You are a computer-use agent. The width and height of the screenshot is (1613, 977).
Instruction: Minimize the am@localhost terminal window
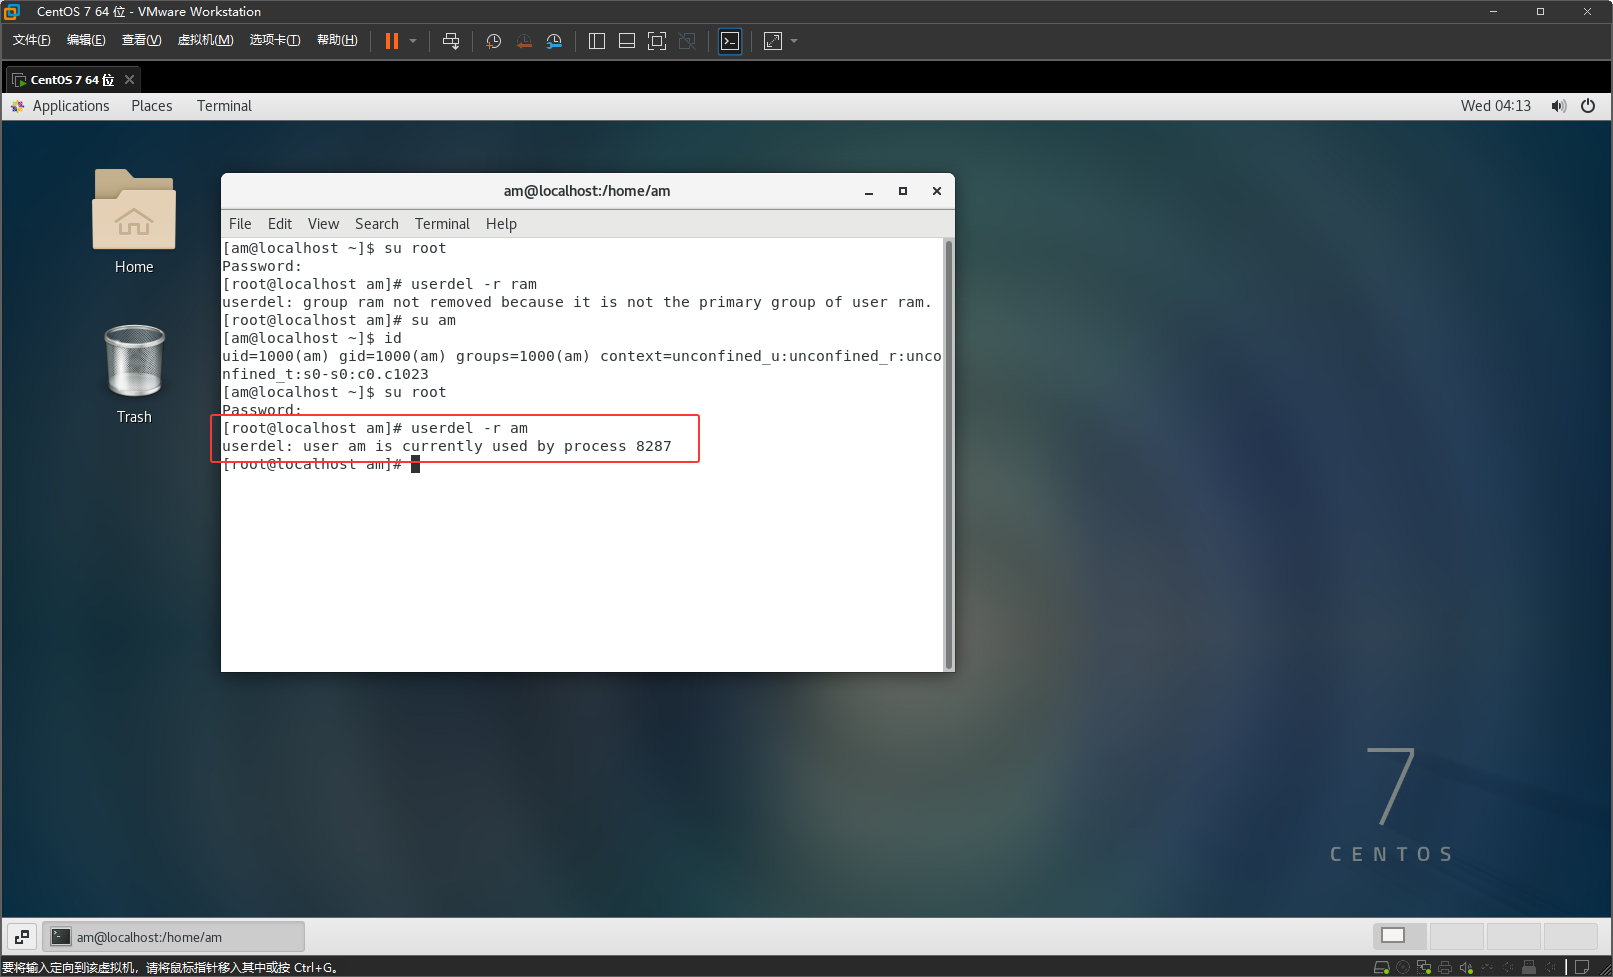coord(869,192)
